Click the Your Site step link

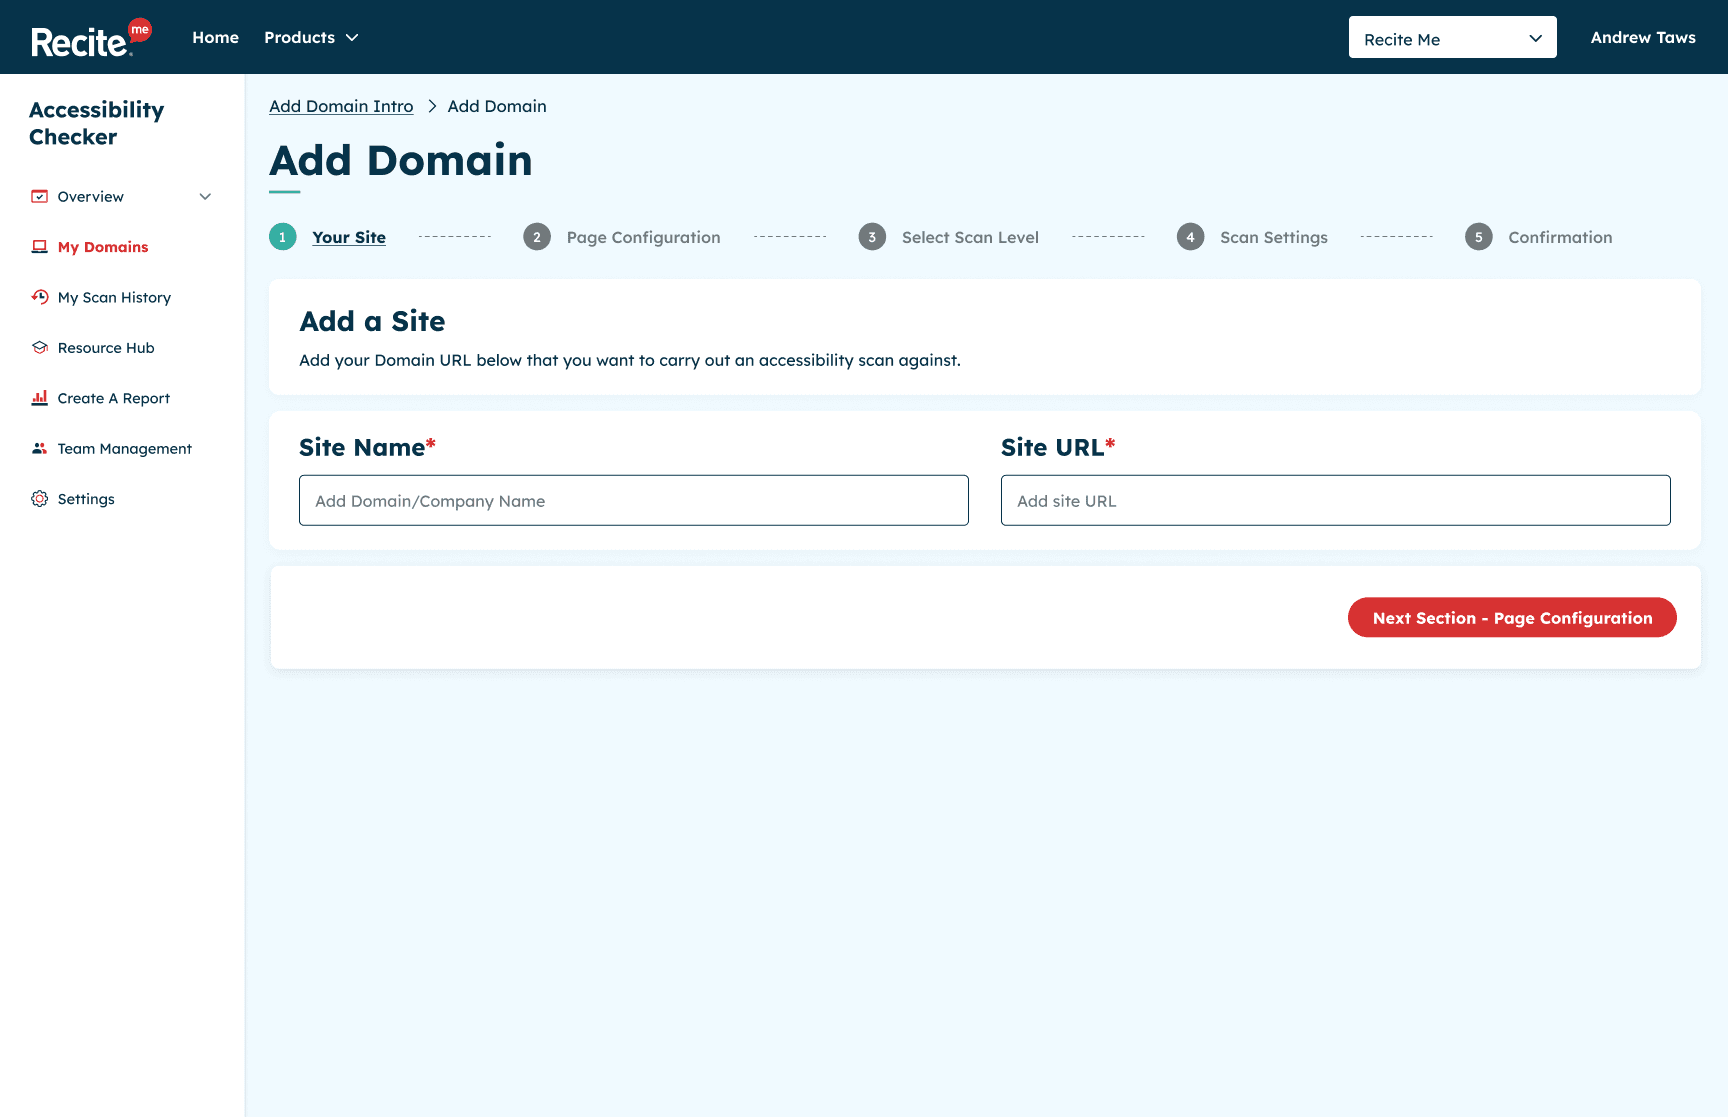point(349,237)
